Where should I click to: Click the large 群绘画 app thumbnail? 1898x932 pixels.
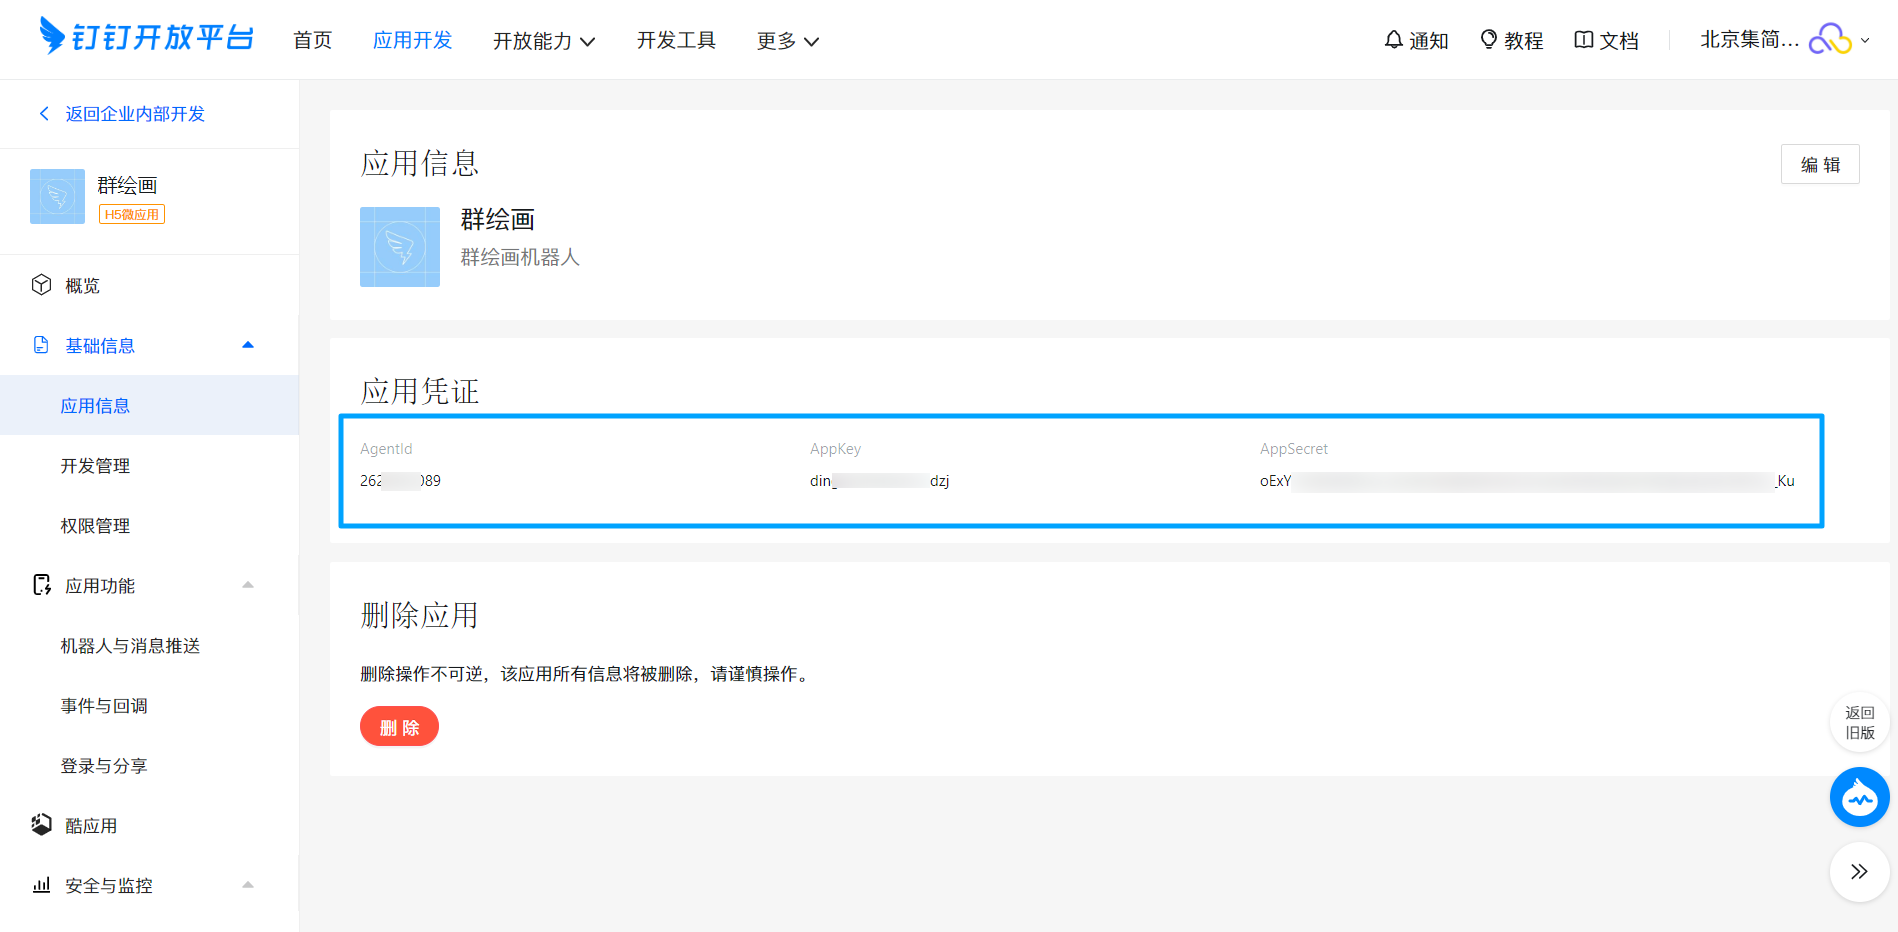coord(400,247)
